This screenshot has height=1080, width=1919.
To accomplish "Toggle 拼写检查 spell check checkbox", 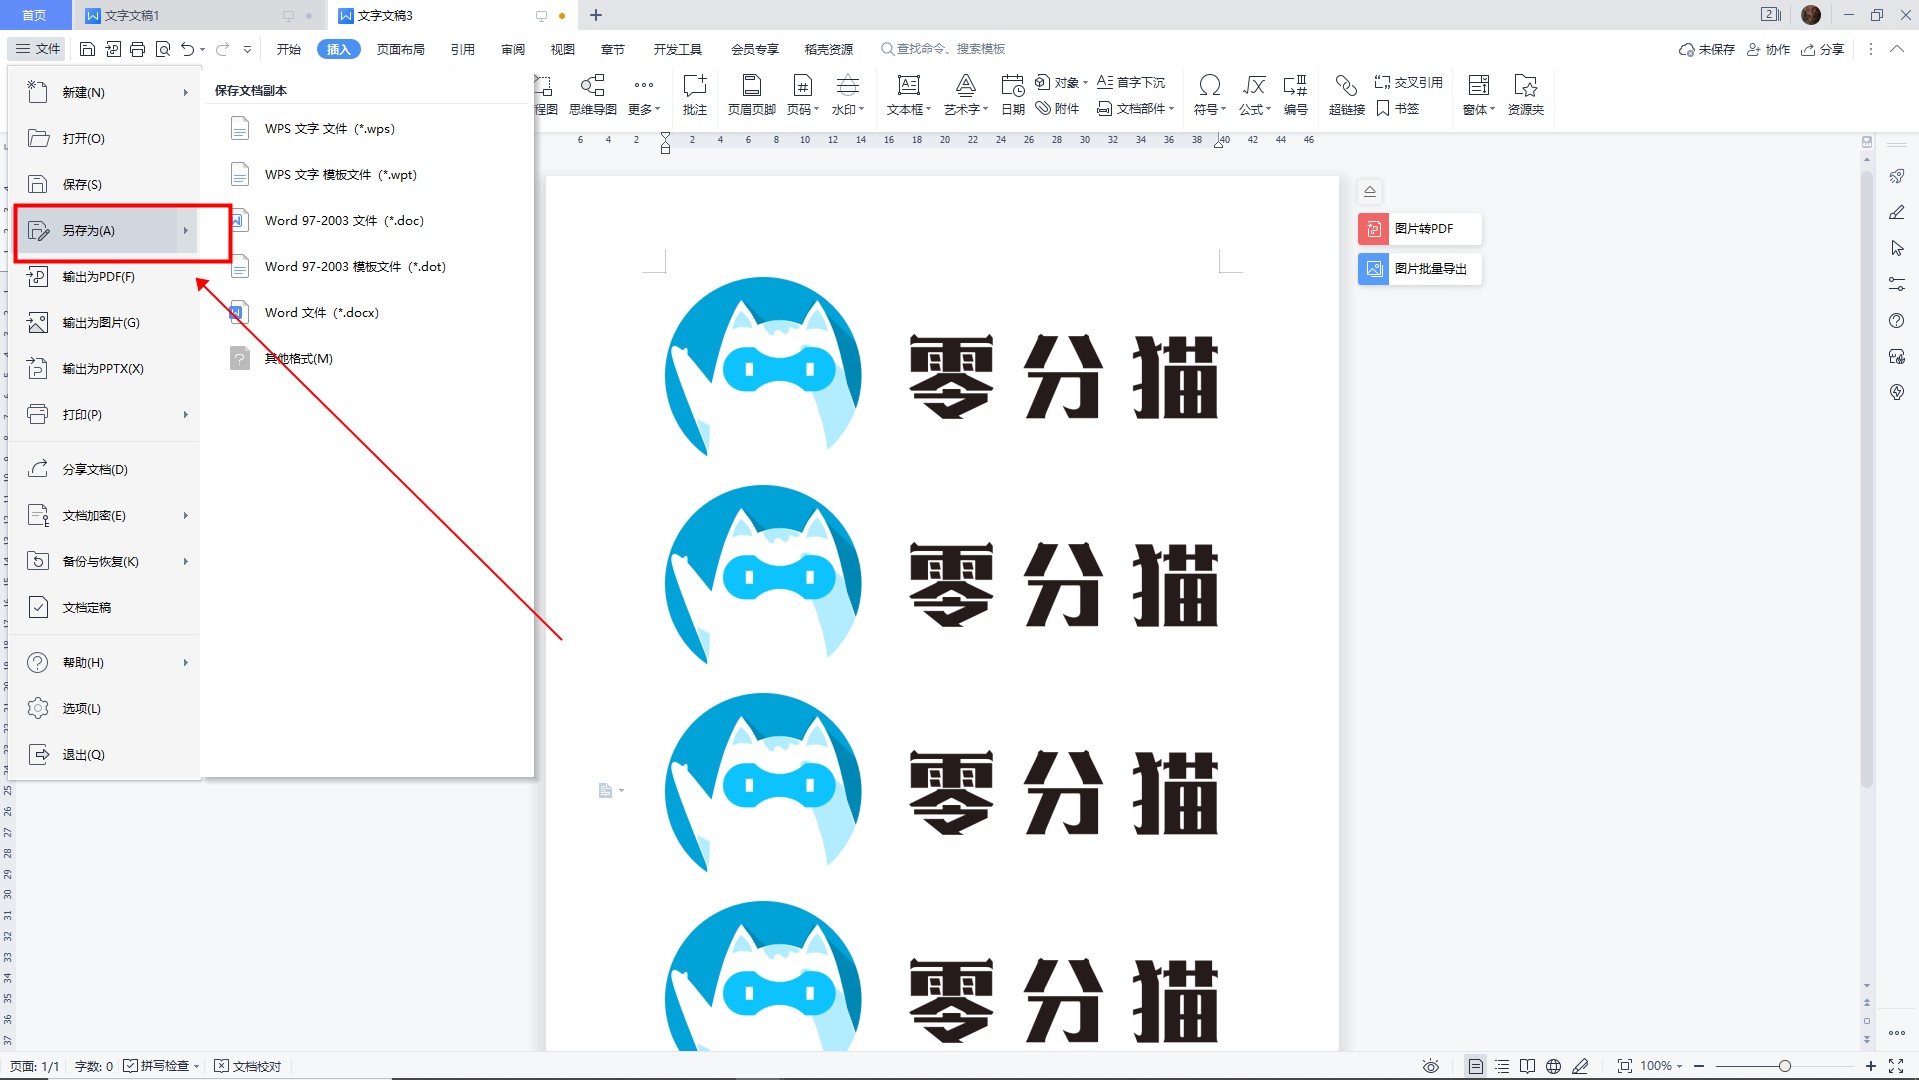I will point(131,1066).
